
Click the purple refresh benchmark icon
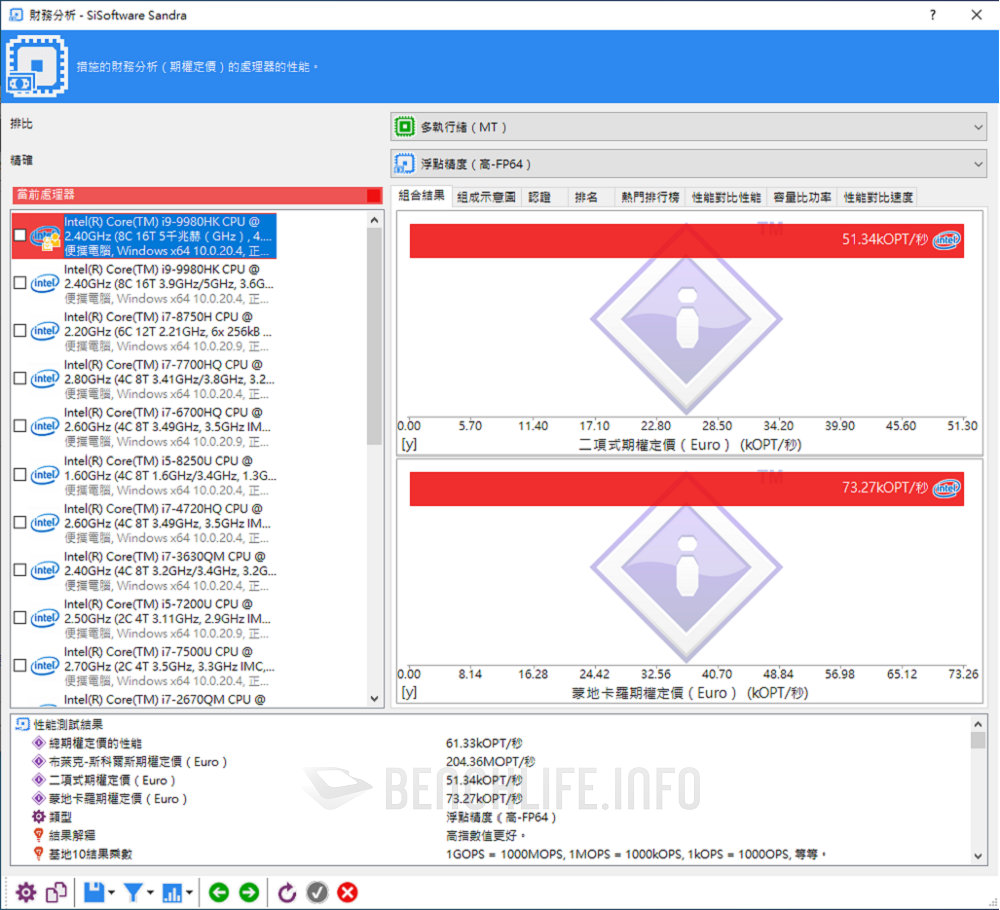(287, 892)
